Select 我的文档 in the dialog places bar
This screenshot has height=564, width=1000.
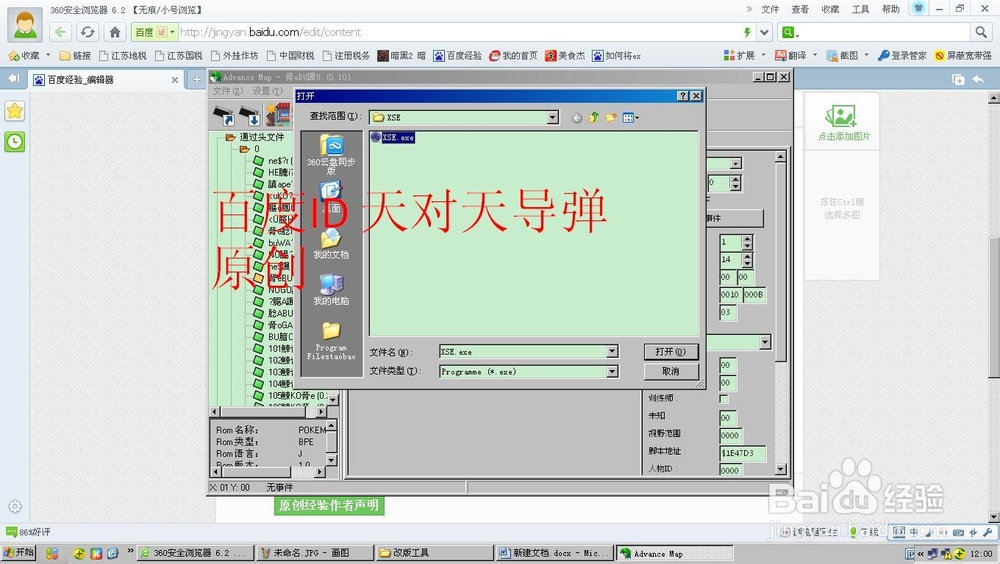(331, 244)
